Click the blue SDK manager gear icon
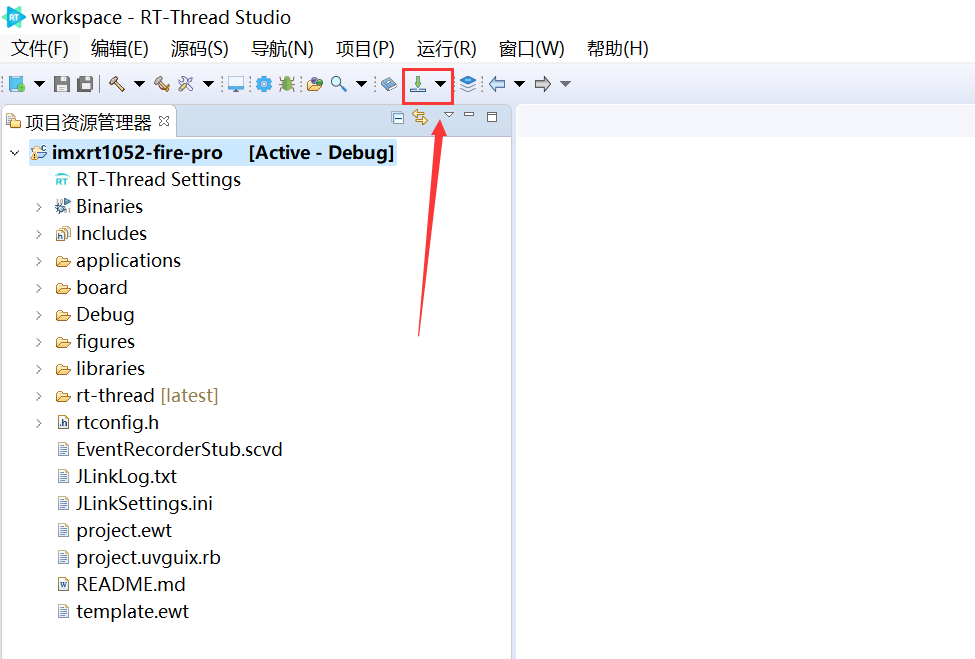975x659 pixels. (263, 85)
